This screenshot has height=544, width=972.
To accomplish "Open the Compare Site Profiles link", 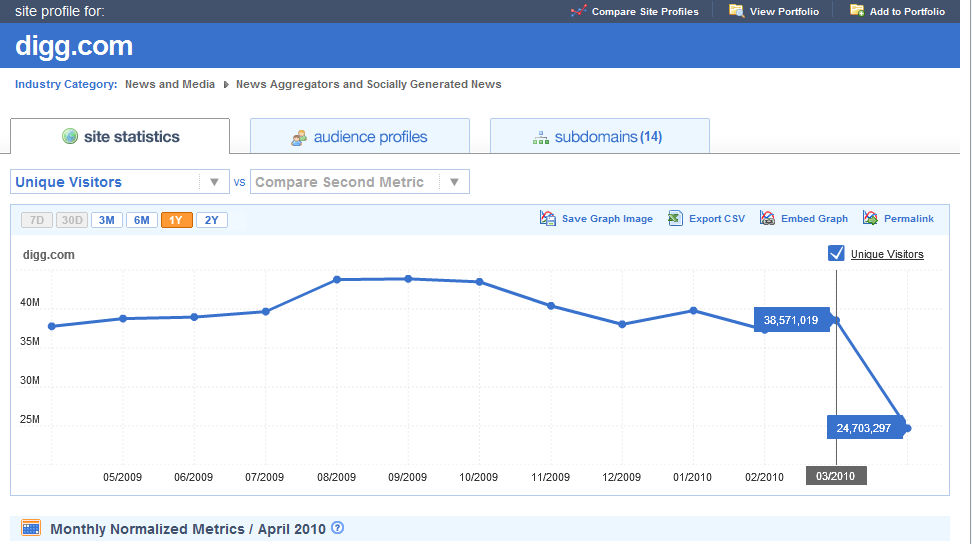I will click(645, 11).
